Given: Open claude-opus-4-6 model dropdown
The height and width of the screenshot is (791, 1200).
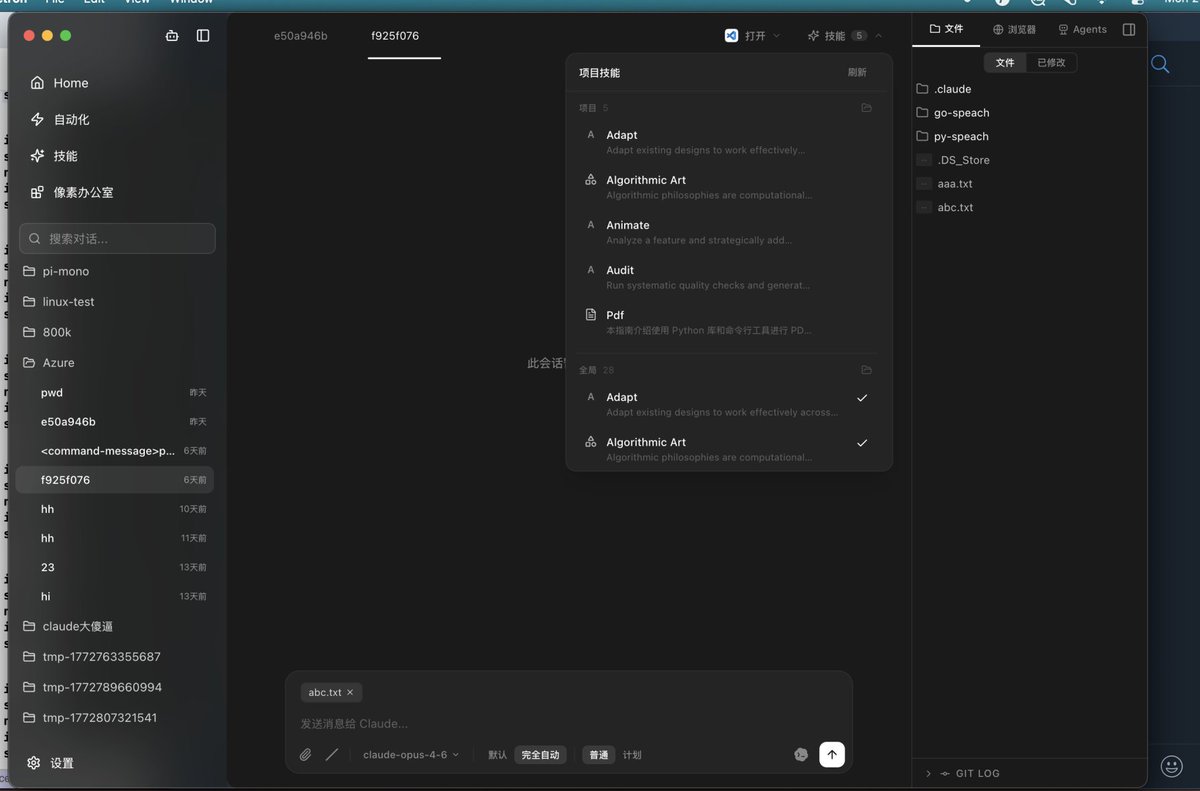Looking at the screenshot, I should (411, 755).
